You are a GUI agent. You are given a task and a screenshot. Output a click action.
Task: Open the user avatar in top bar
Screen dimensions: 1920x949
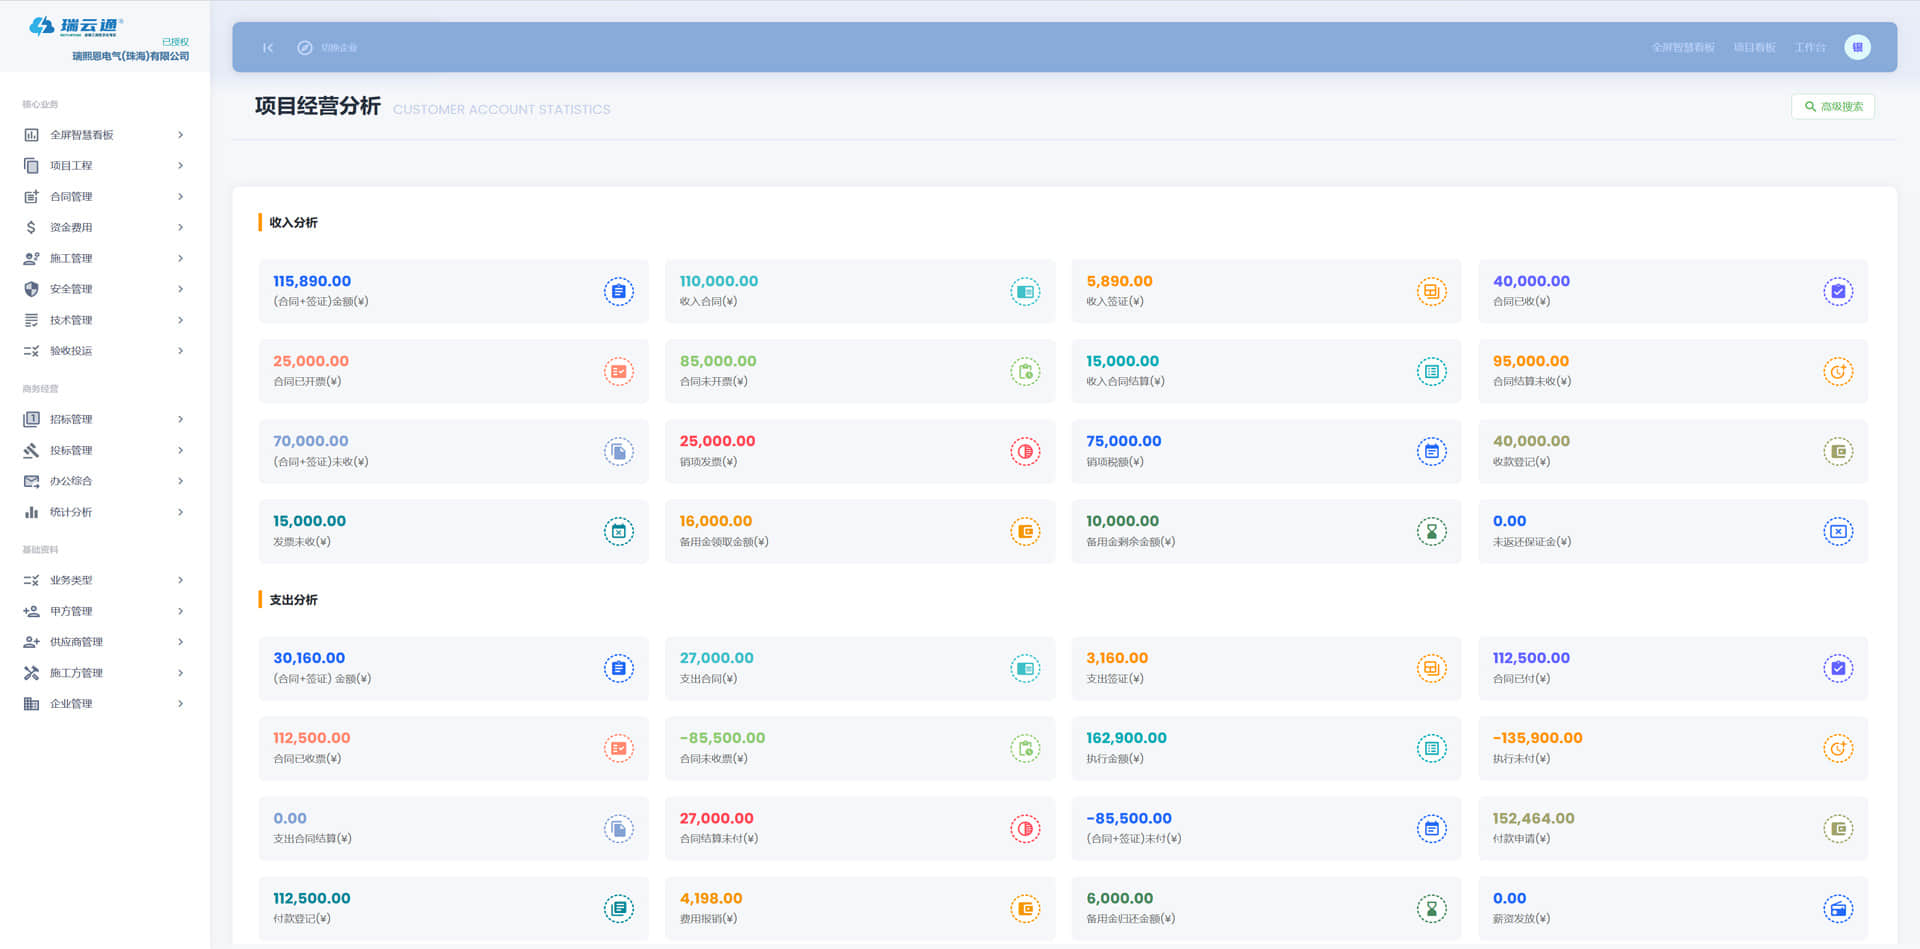(x=1857, y=47)
